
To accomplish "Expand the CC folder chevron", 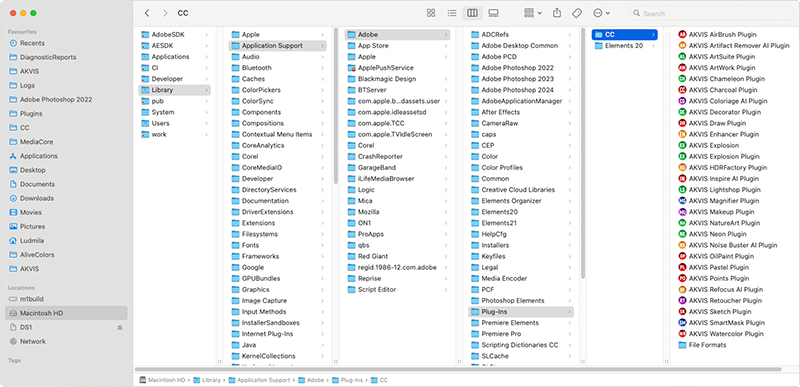I will coord(653,35).
